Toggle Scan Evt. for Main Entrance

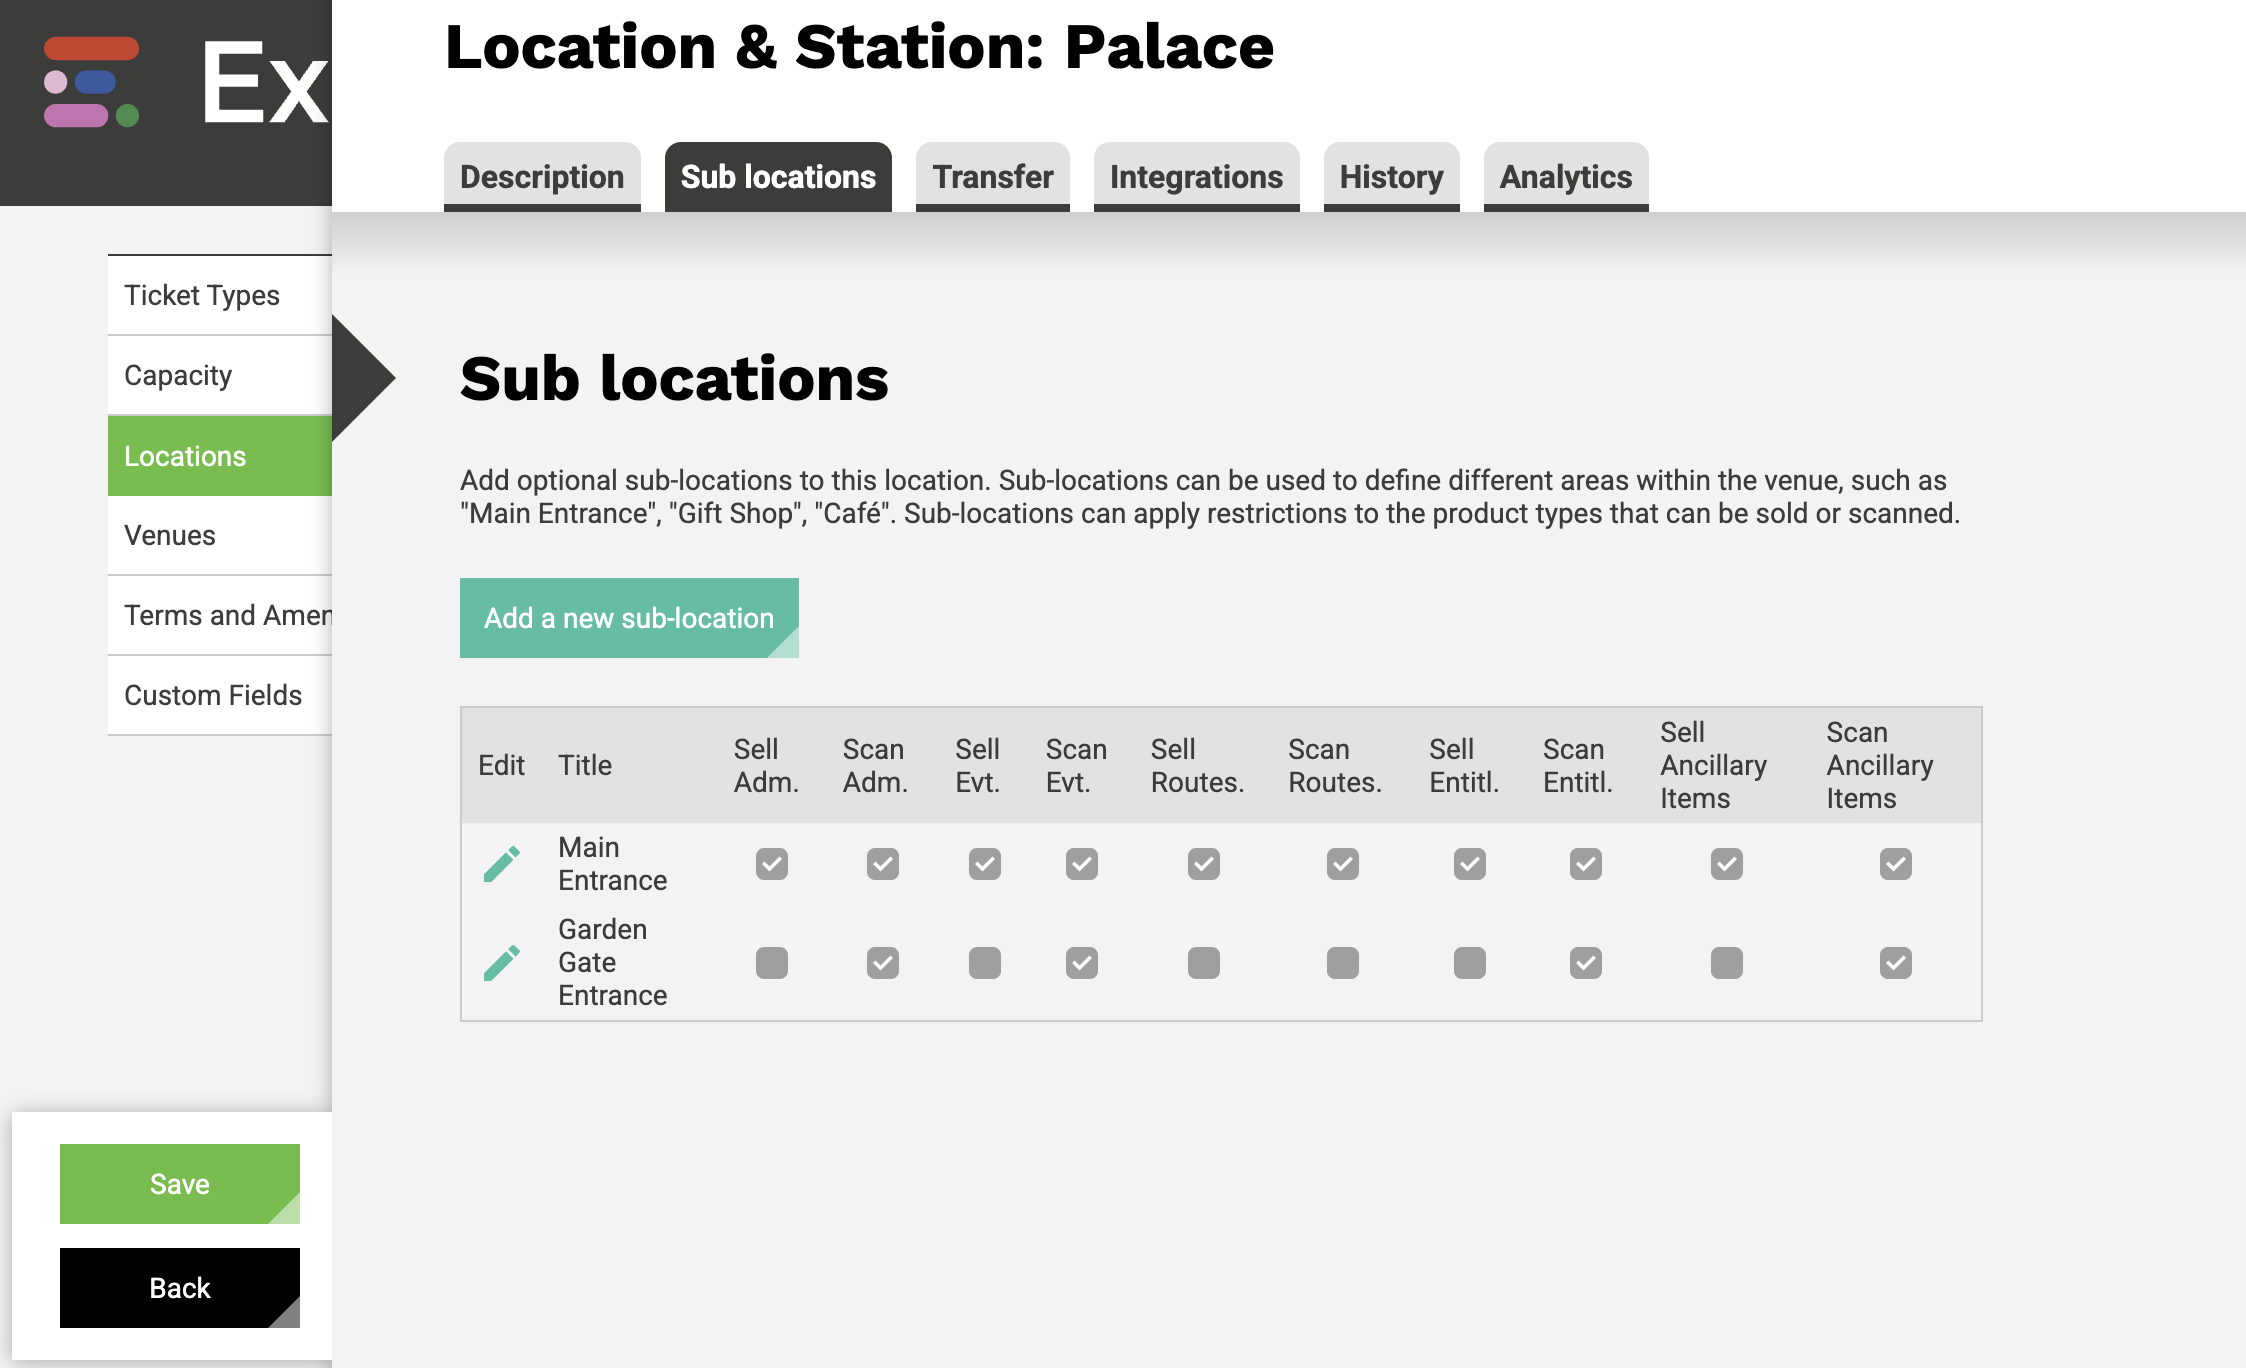(x=1082, y=864)
